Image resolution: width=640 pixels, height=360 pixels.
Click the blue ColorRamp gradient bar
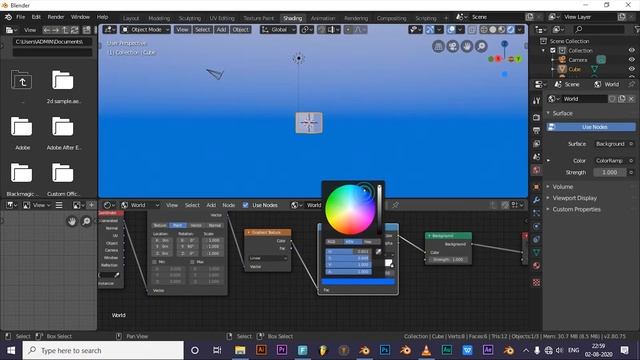pos(358,282)
